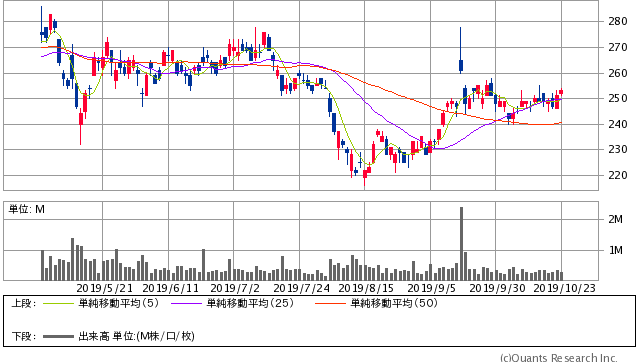The height and width of the screenshot is (362, 638).
Task: Click the 2019/10/23 date axis label
Action: 564,288
